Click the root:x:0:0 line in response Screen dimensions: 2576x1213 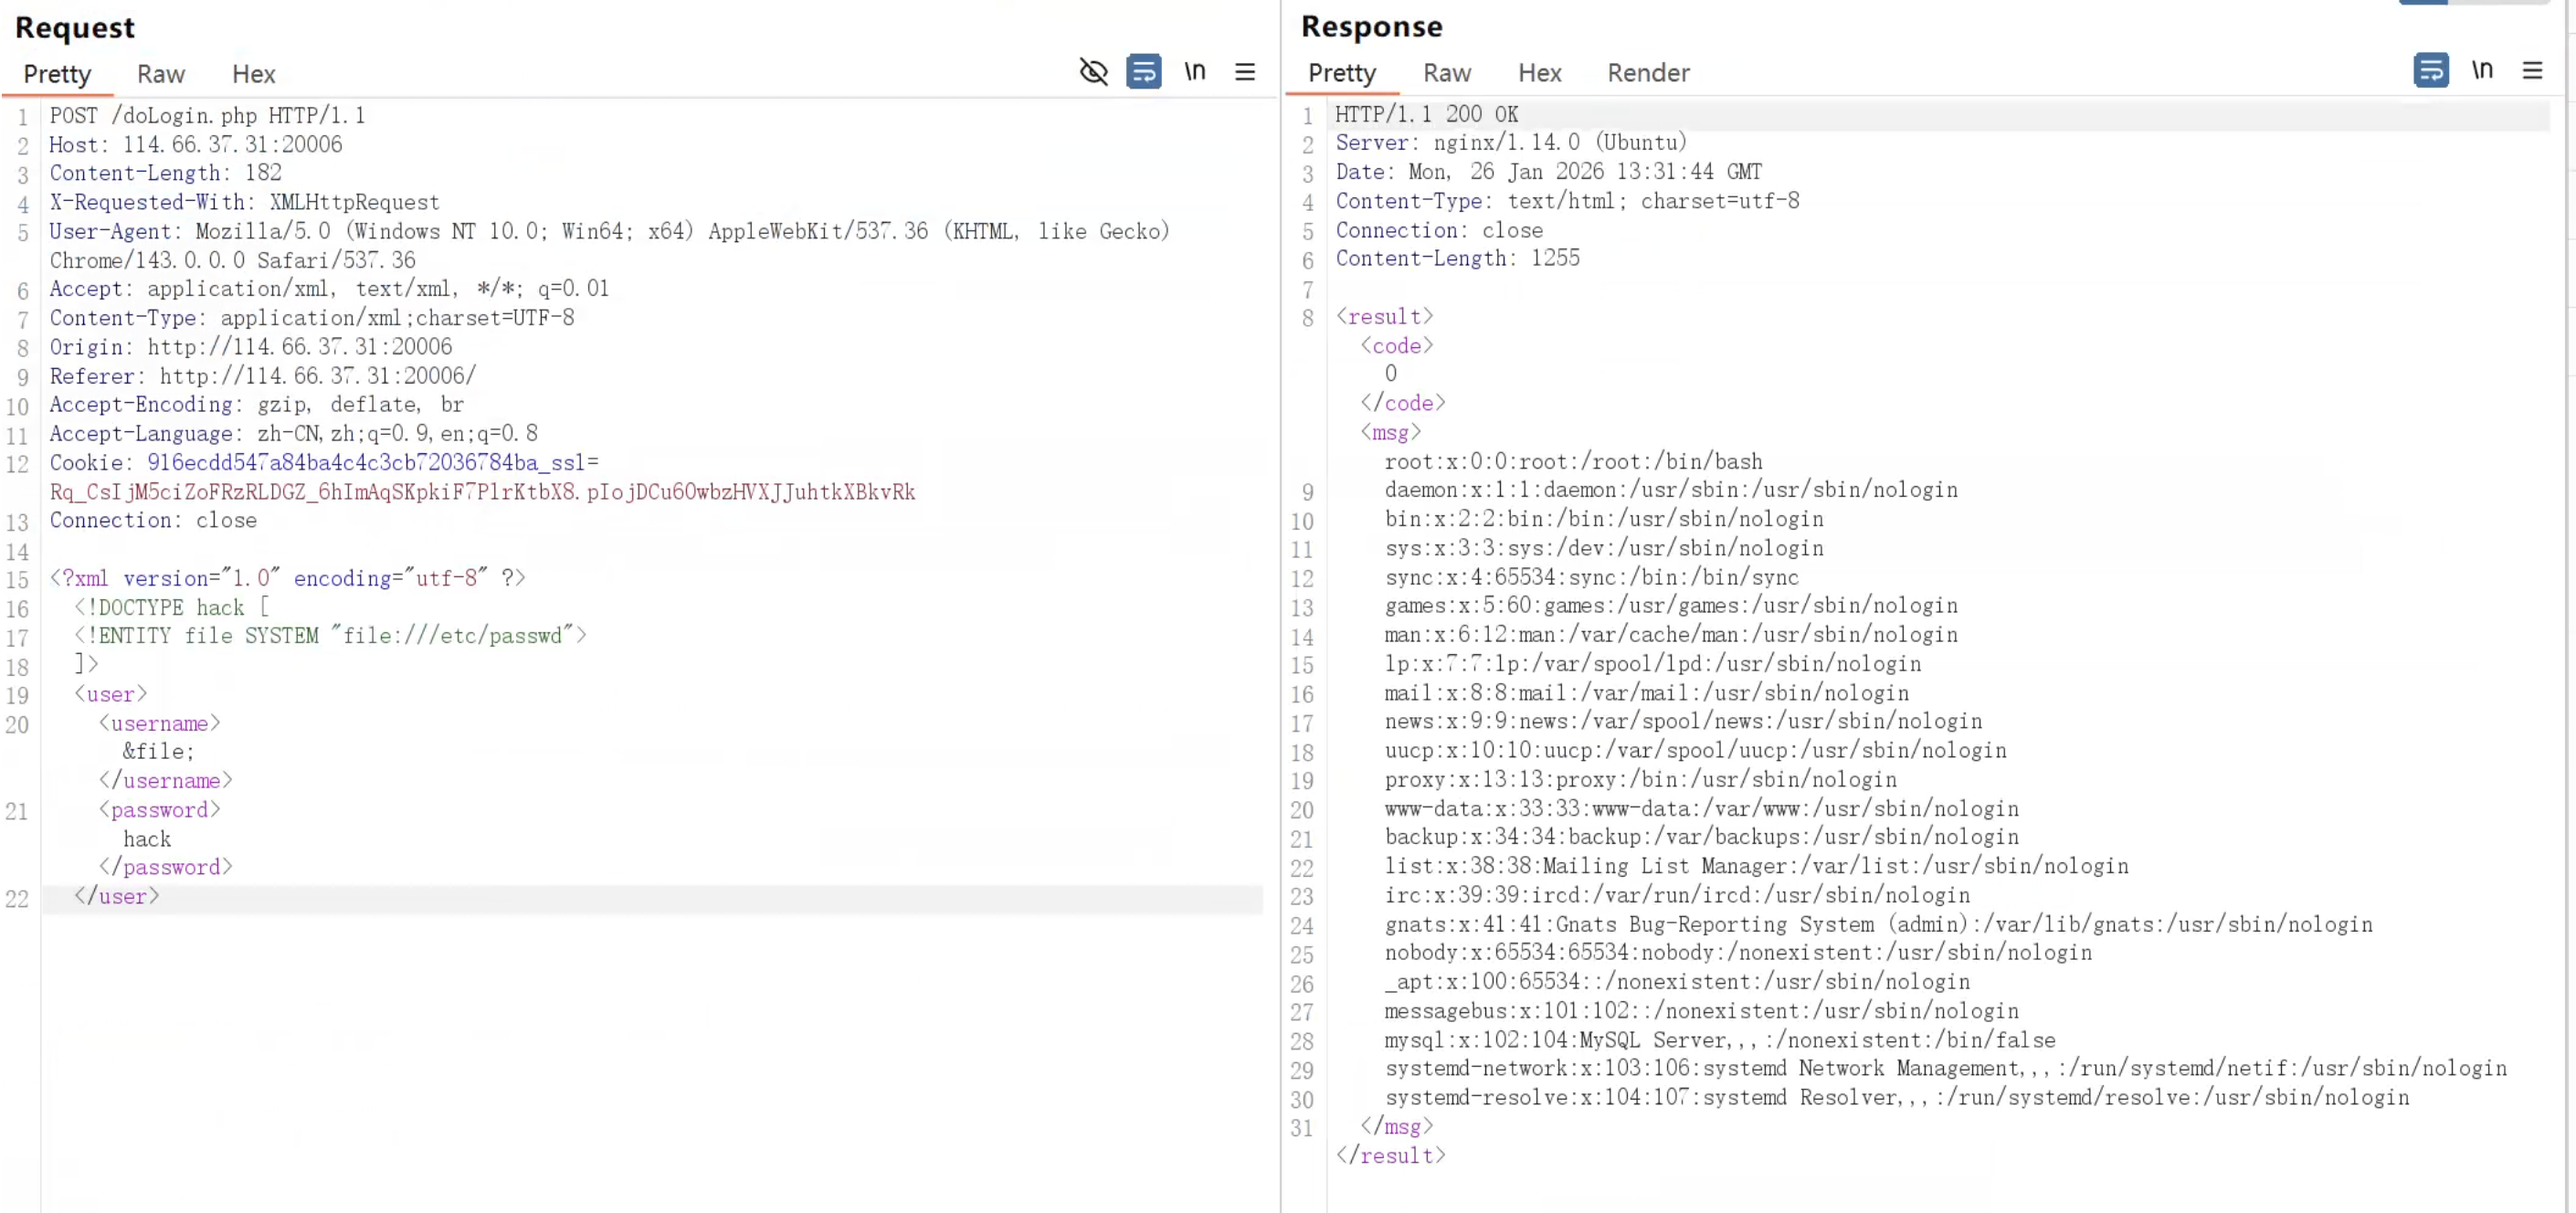tap(1573, 462)
